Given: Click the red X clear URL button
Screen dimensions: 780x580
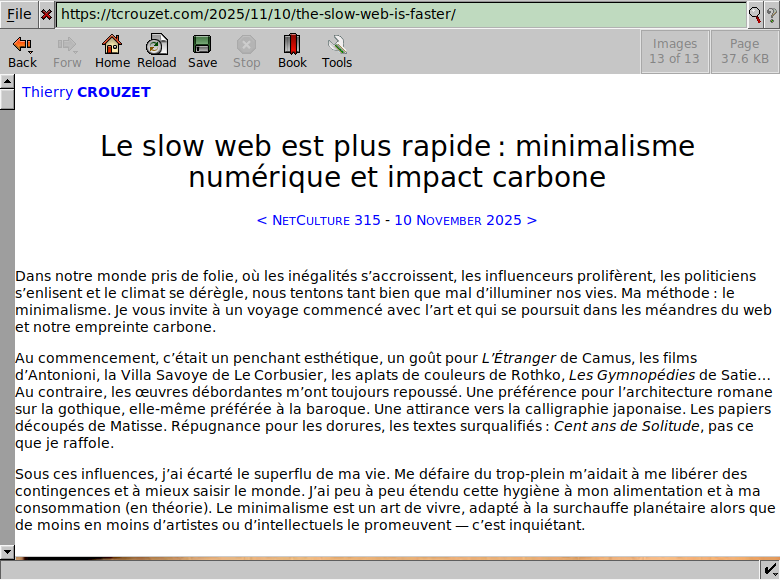Looking at the screenshot, I should coord(46,14).
